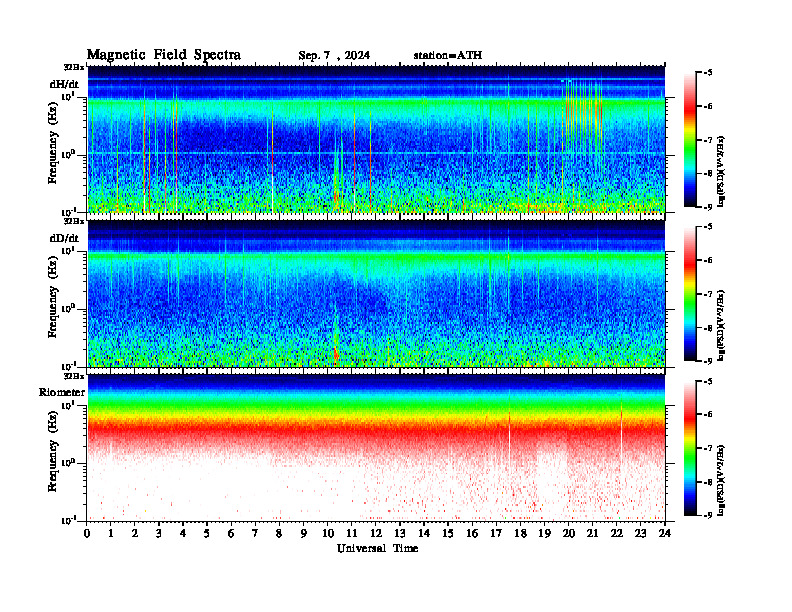Select the "dD/dt" panel label
Image resolution: width=792 pixels, height=612 pixels.
point(64,238)
